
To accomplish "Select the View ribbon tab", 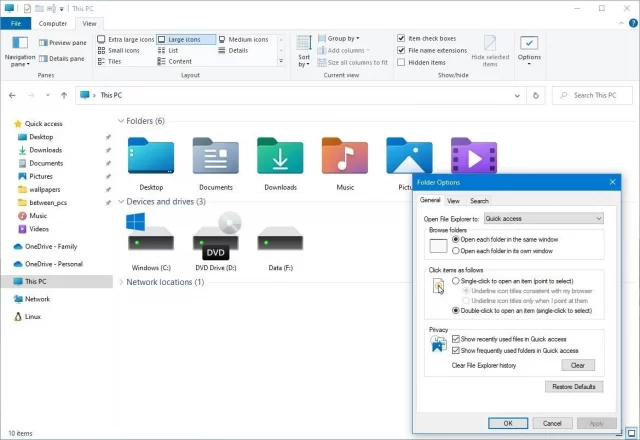I will click(x=89, y=24).
